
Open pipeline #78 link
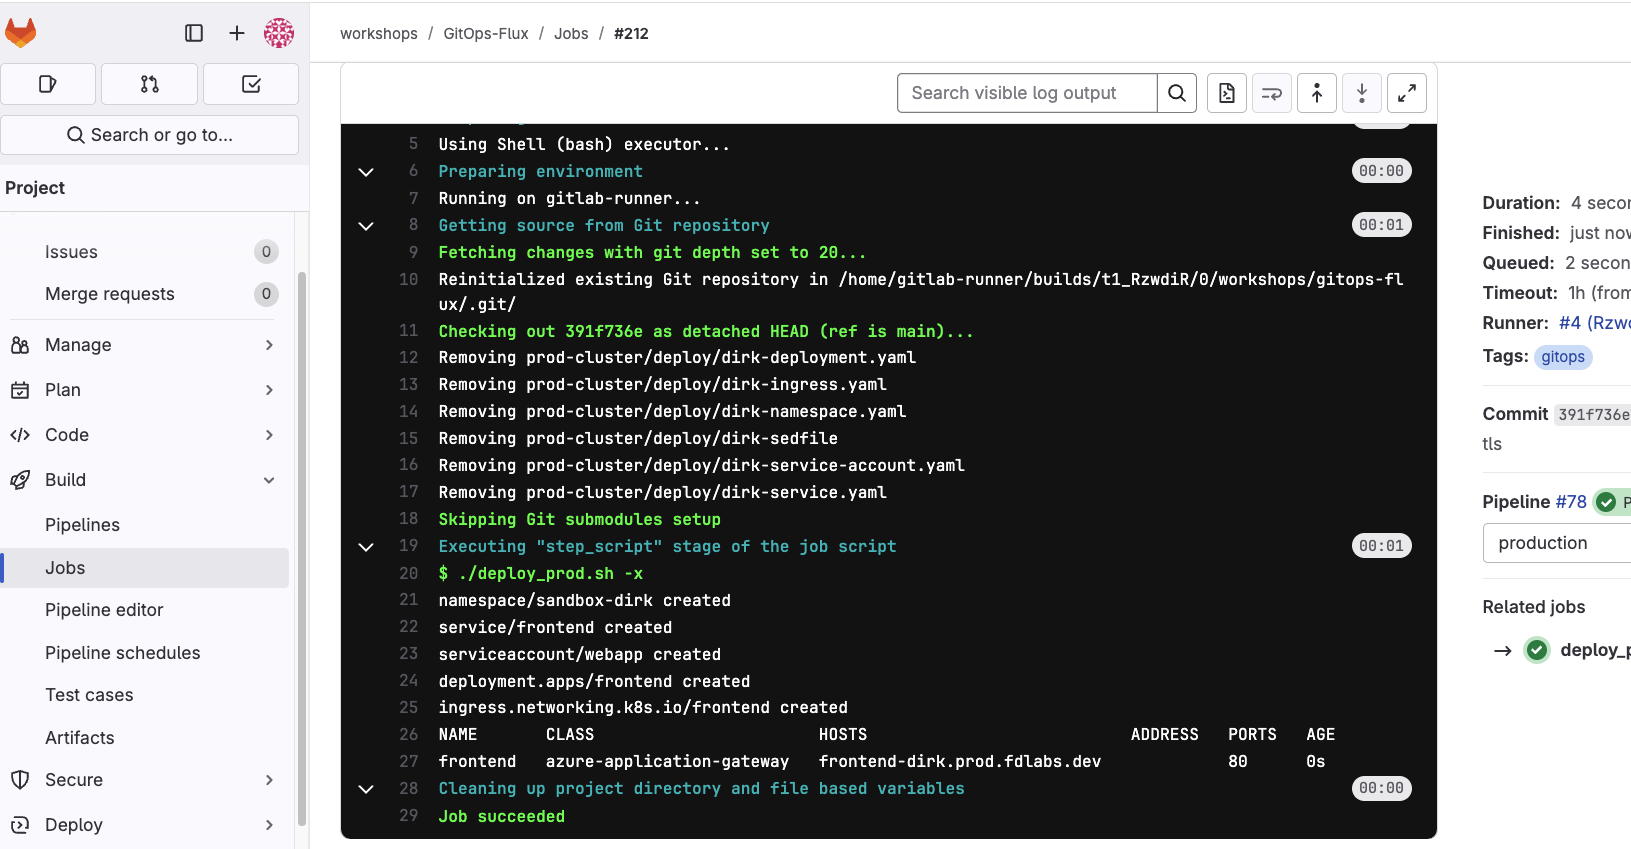(x=1571, y=502)
